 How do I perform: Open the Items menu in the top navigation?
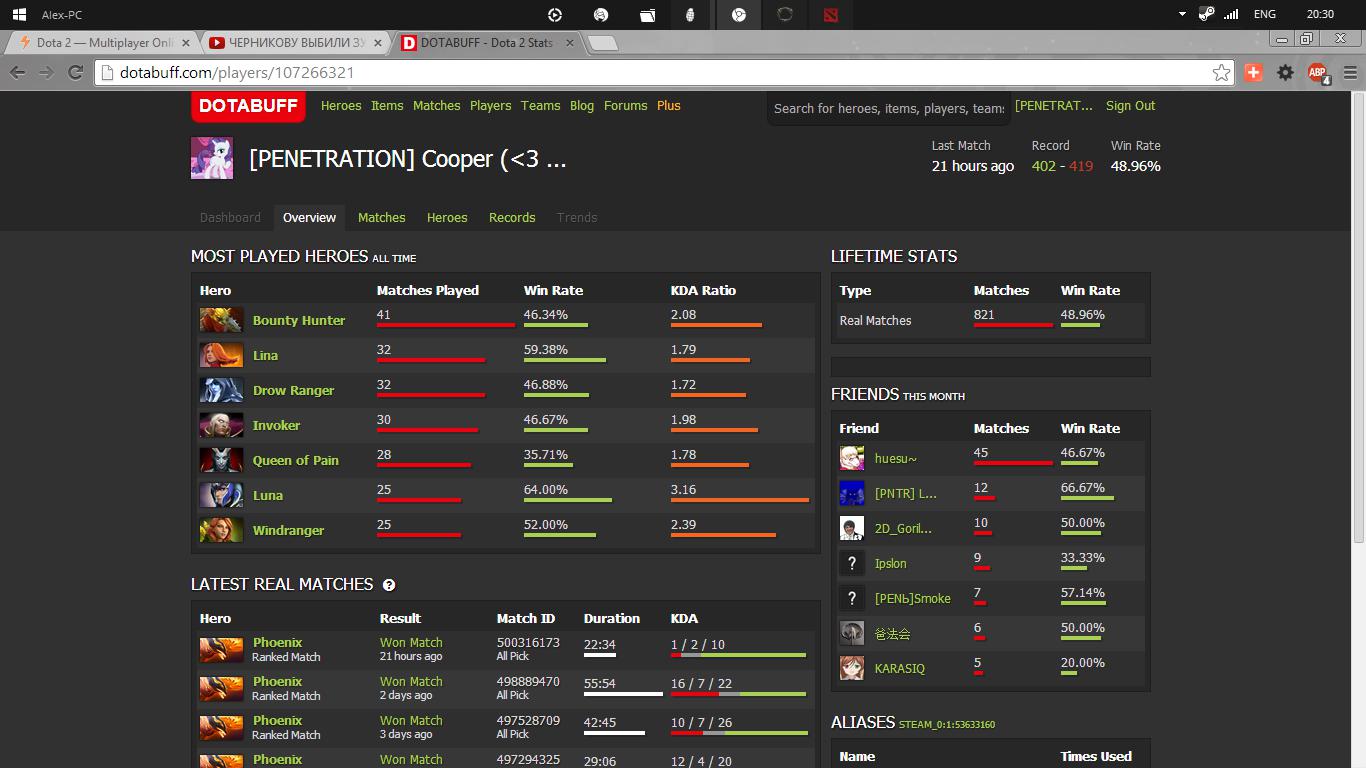[x=387, y=105]
